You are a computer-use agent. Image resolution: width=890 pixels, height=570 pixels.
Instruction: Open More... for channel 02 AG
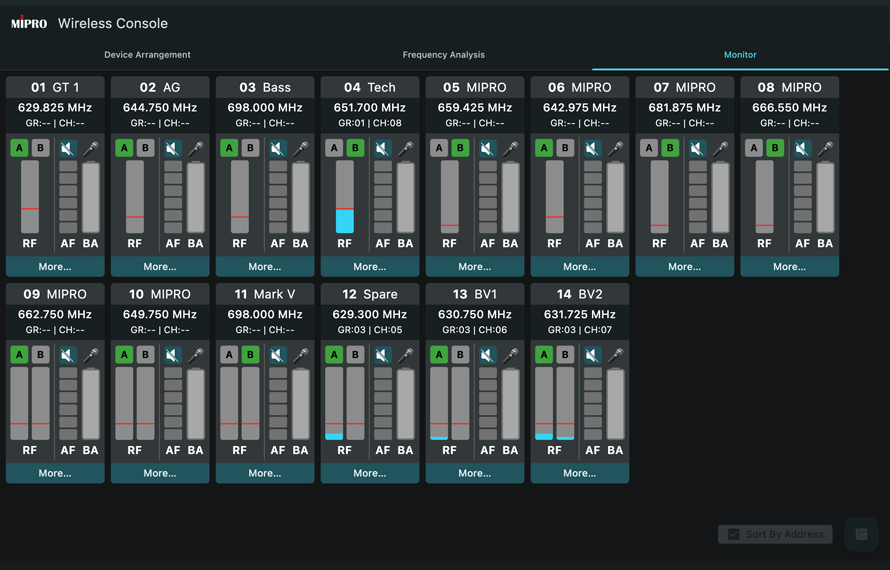(x=160, y=266)
